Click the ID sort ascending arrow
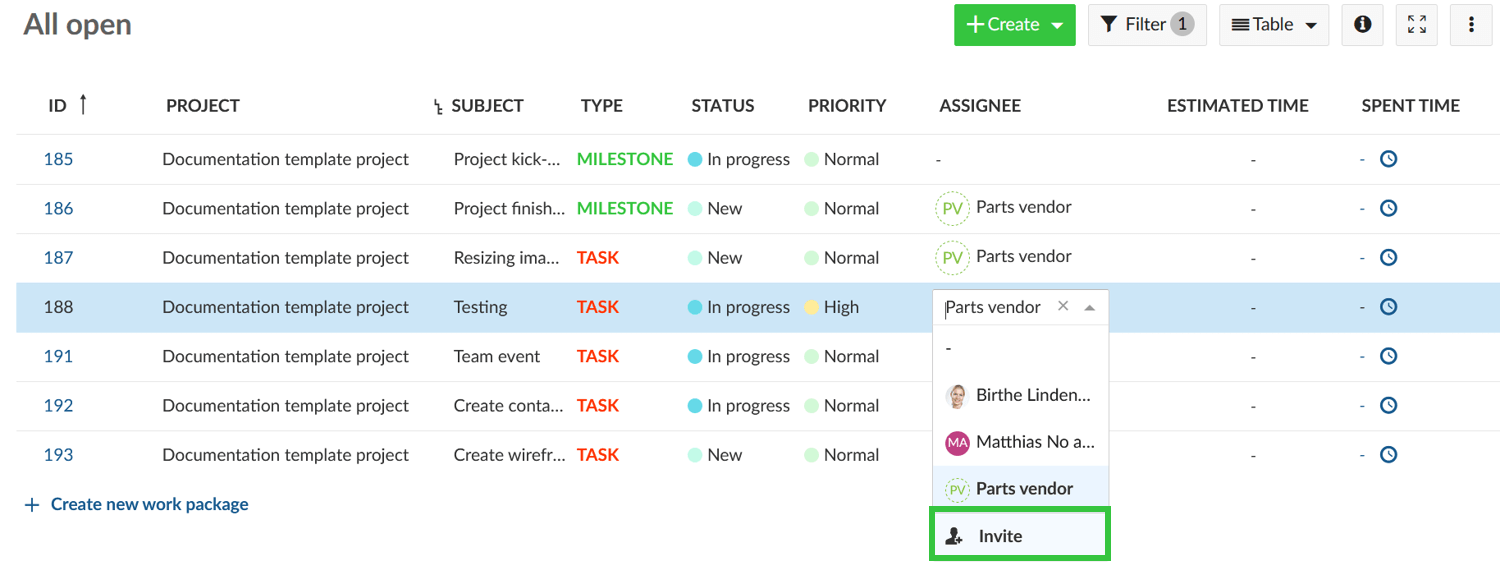 (83, 104)
